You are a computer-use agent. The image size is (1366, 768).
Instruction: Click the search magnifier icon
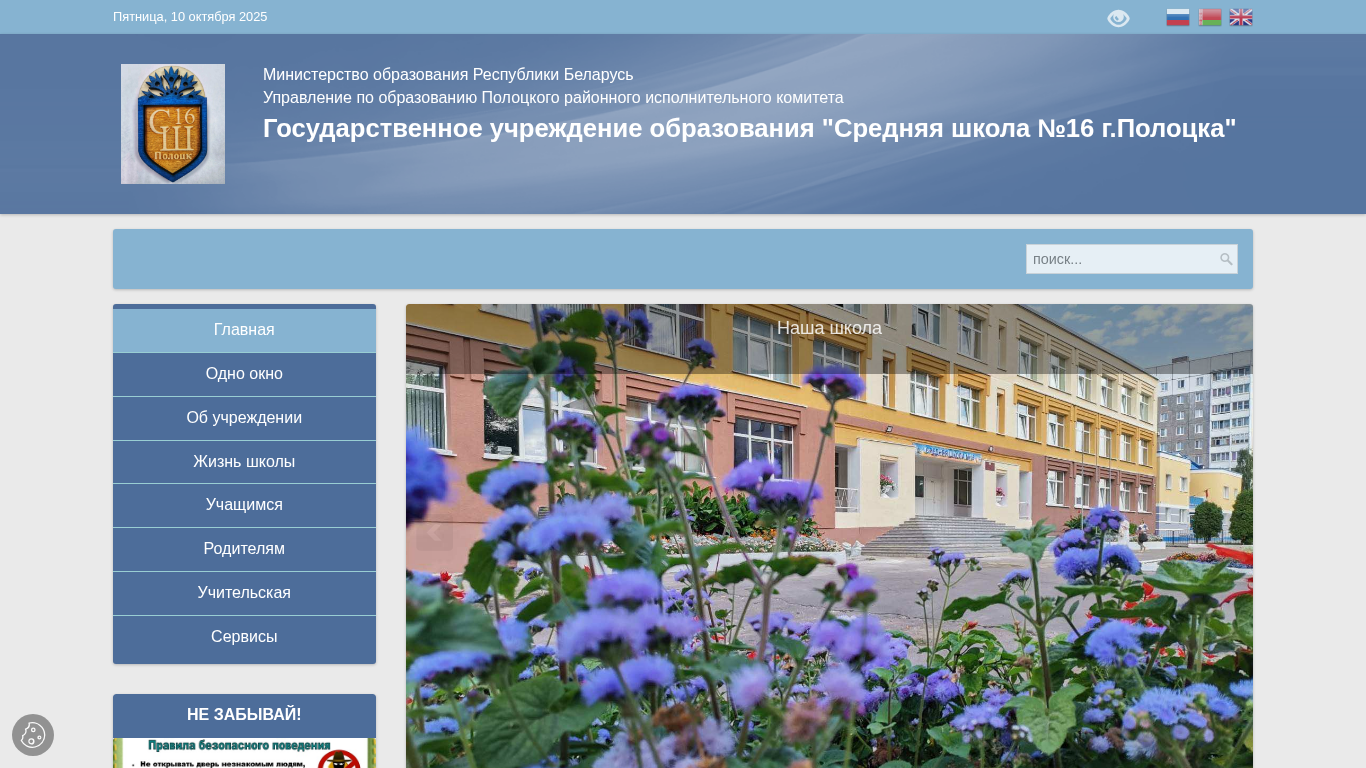[x=1226, y=259]
